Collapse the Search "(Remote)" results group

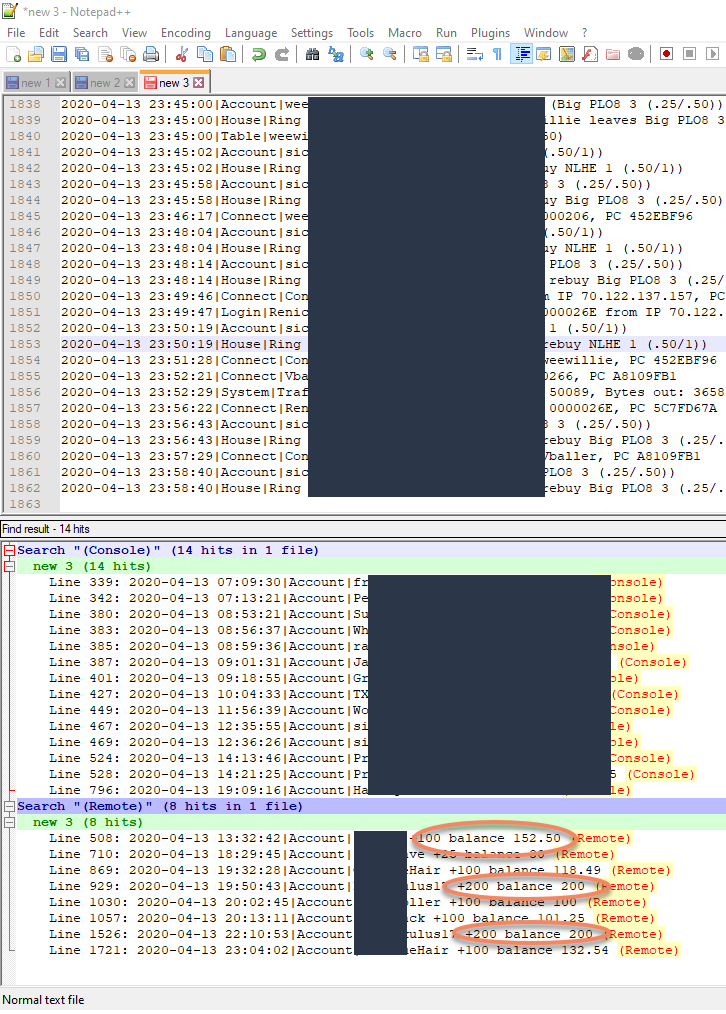click(x=9, y=806)
